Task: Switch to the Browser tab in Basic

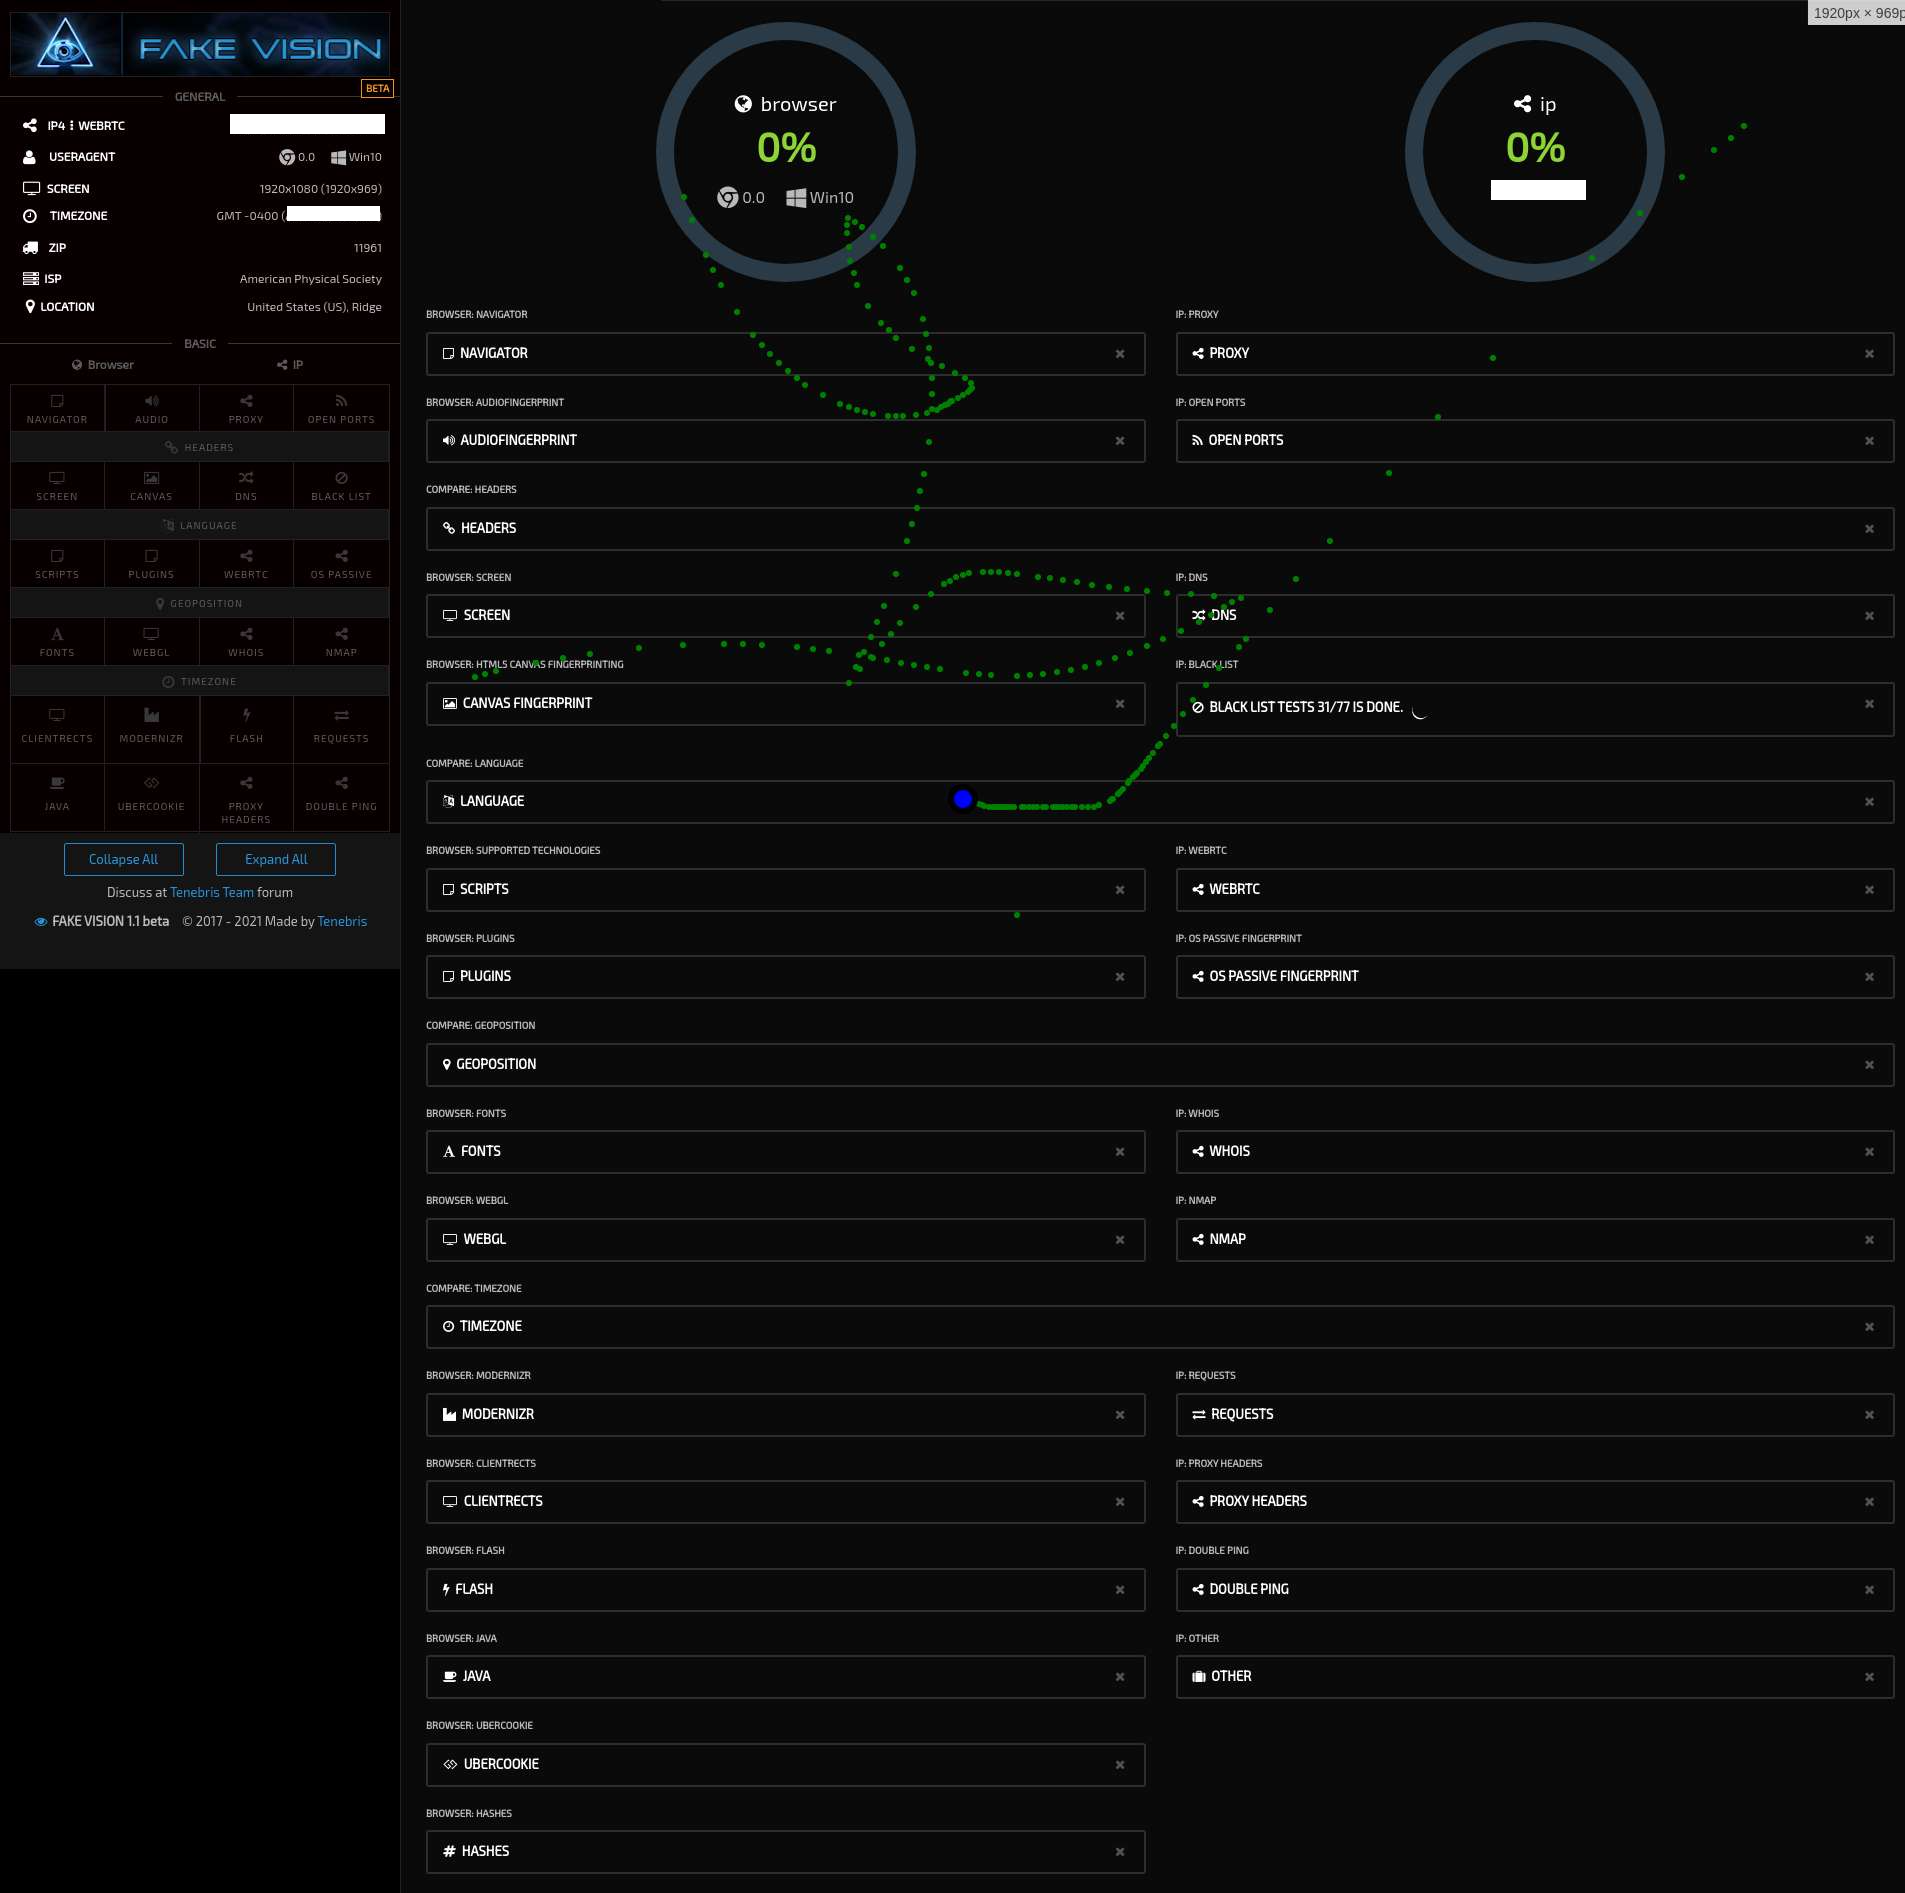Action: (103, 365)
